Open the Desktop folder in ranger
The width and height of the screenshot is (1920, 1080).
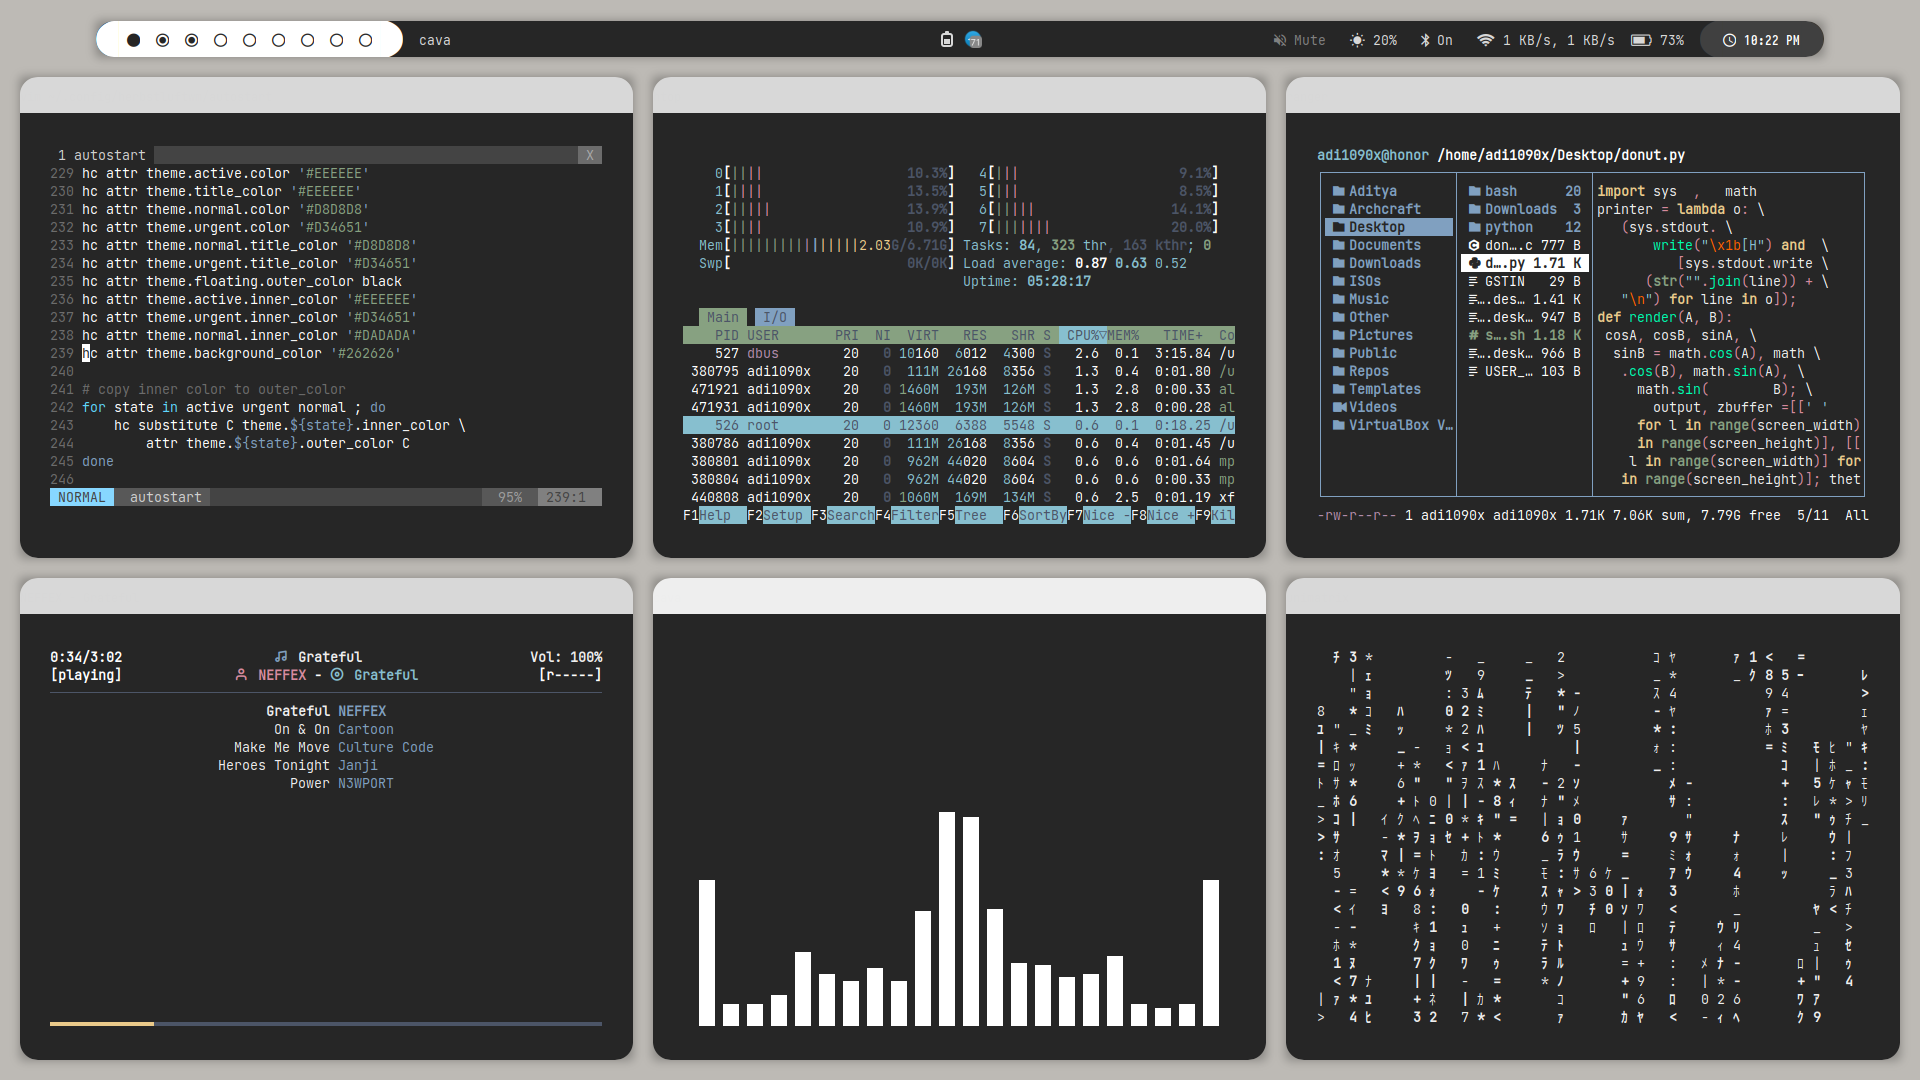pyautogui.click(x=1376, y=227)
